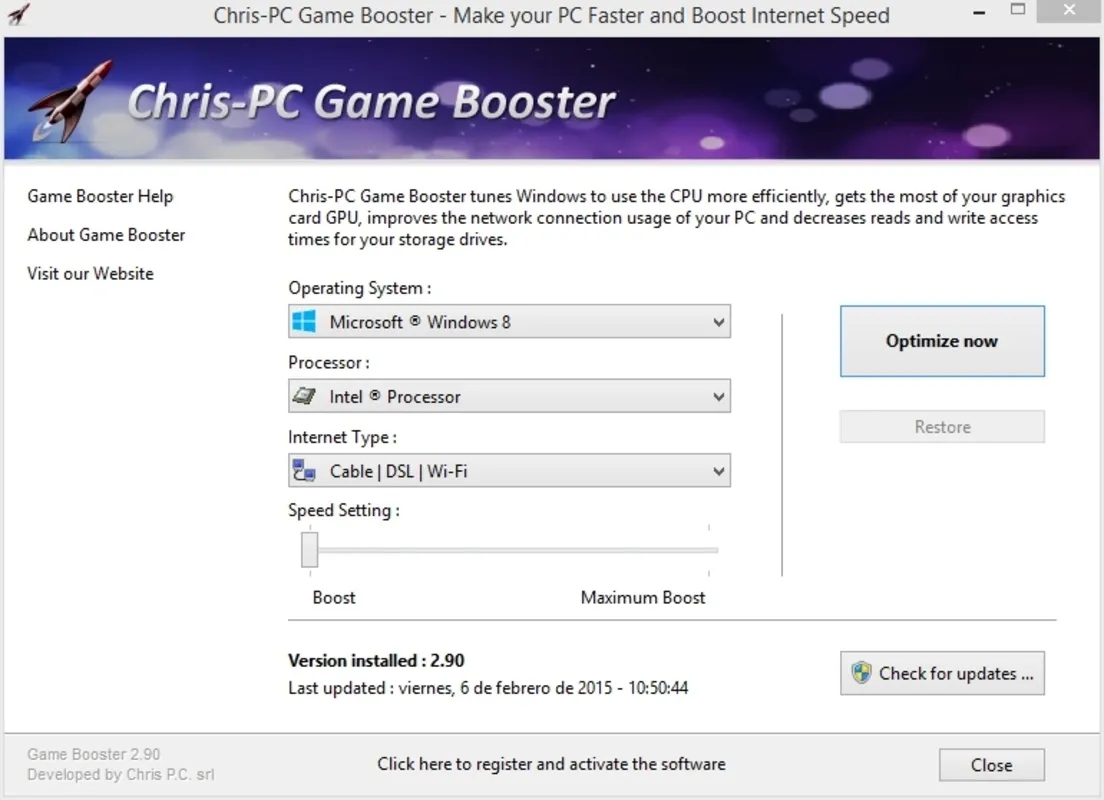
Task: Click the processor chip icon
Action: pyautogui.click(x=304, y=396)
